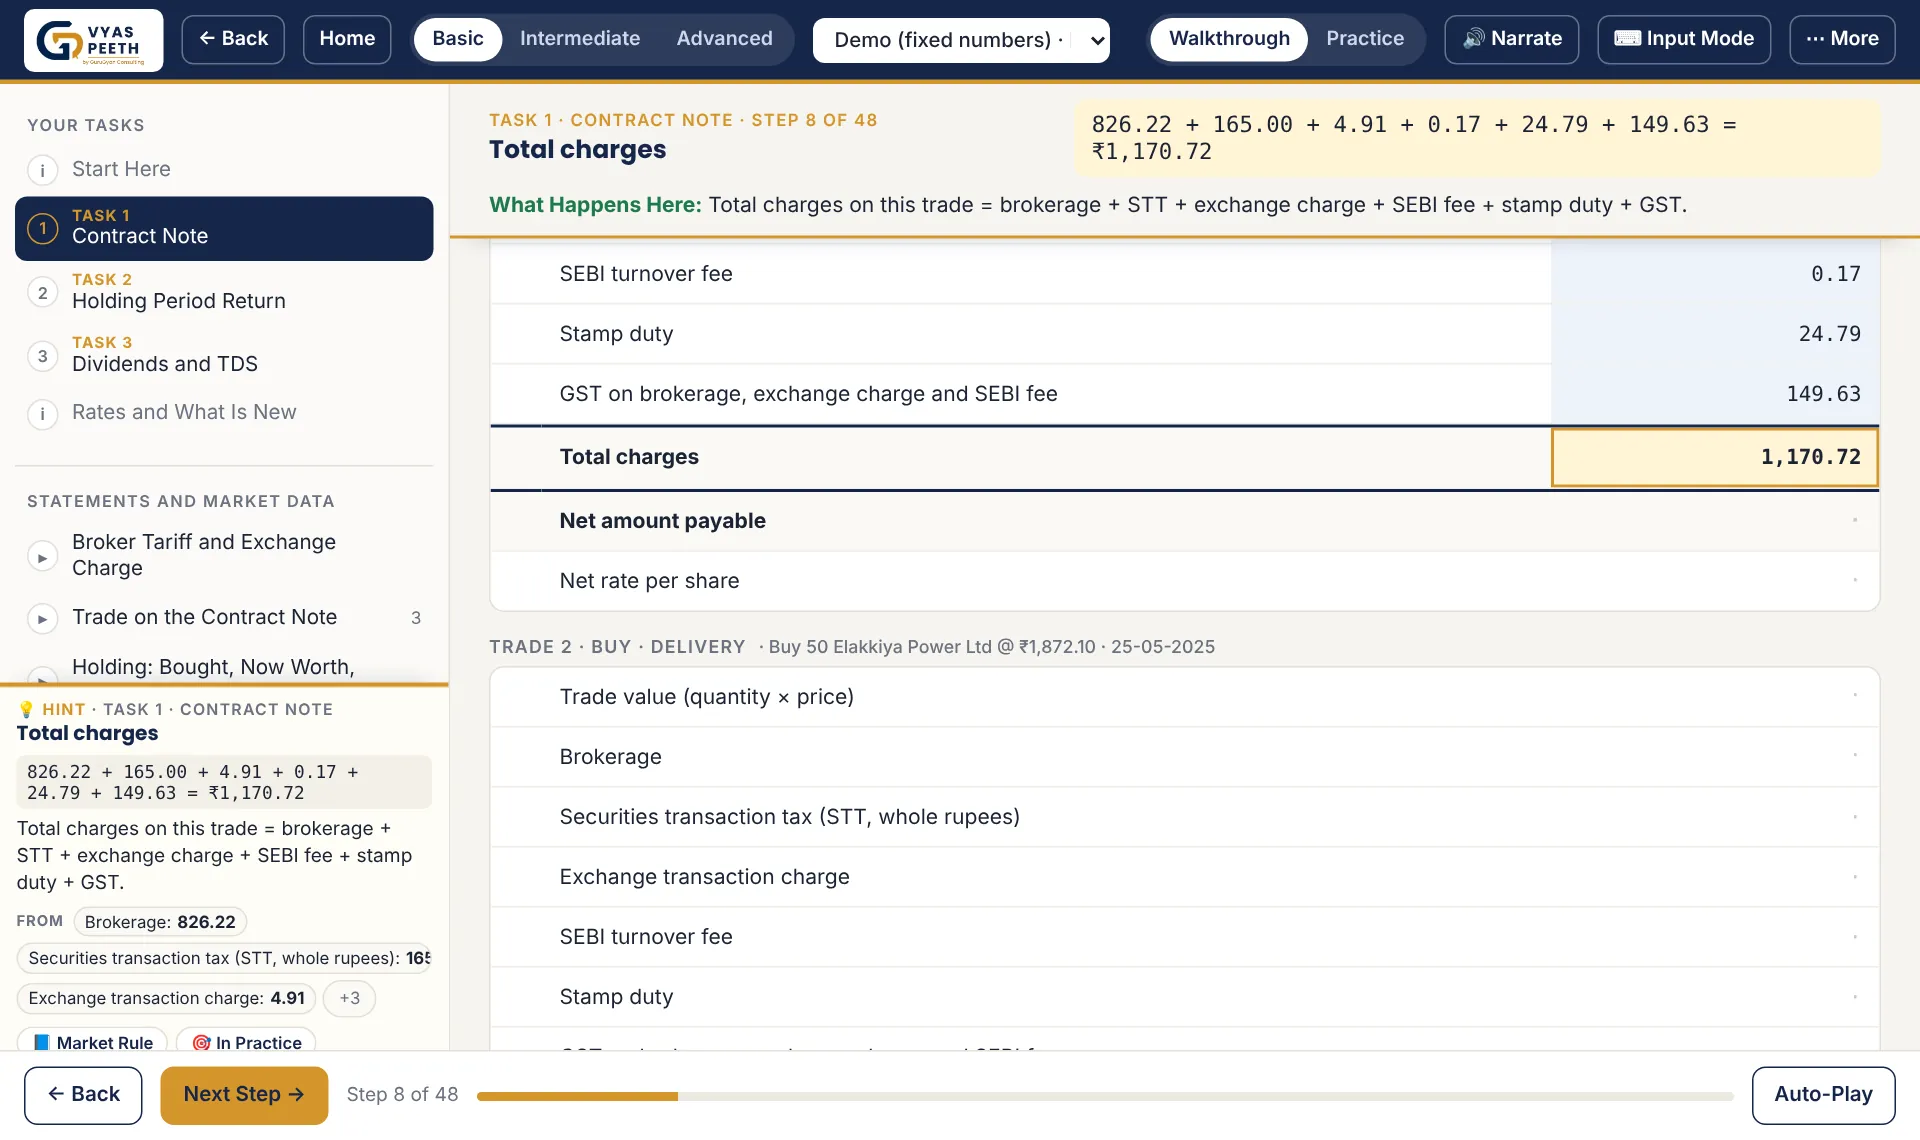Expand Trade on the Contract Note play icon

[42, 619]
